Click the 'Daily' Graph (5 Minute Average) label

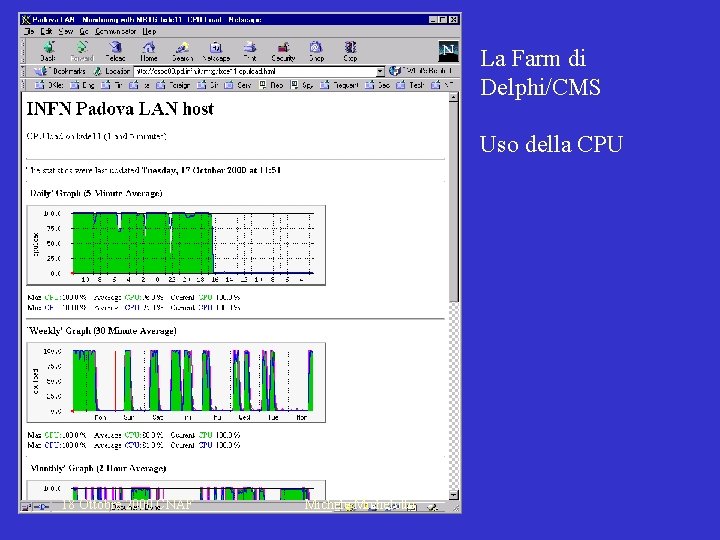coord(96,193)
